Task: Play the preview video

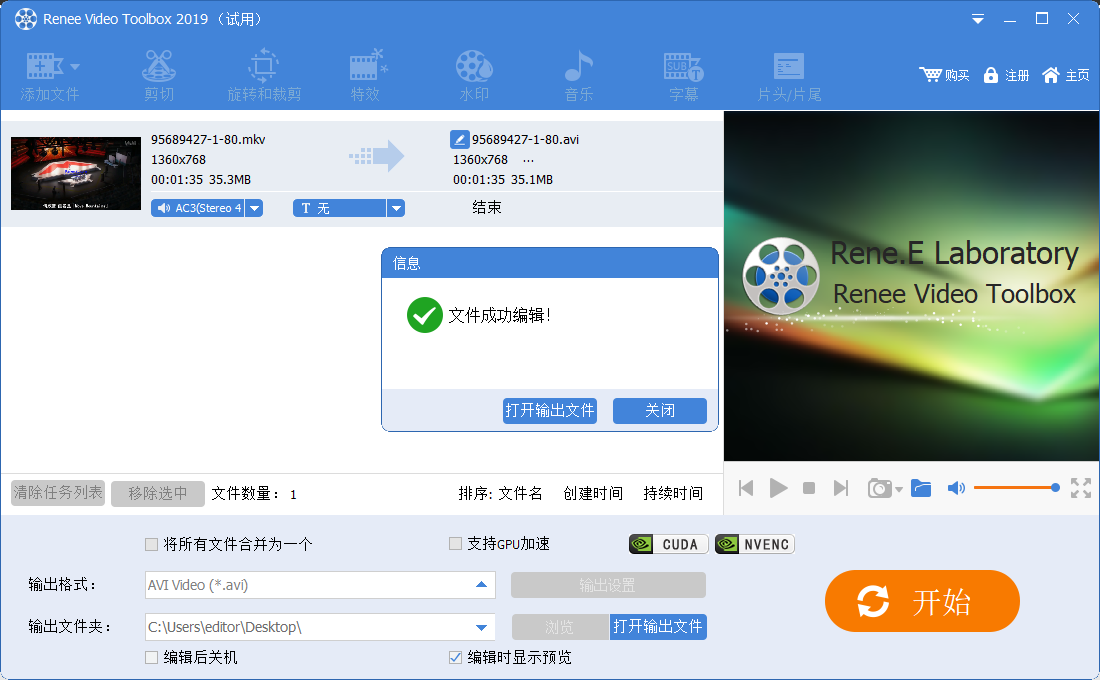Action: [x=778, y=488]
